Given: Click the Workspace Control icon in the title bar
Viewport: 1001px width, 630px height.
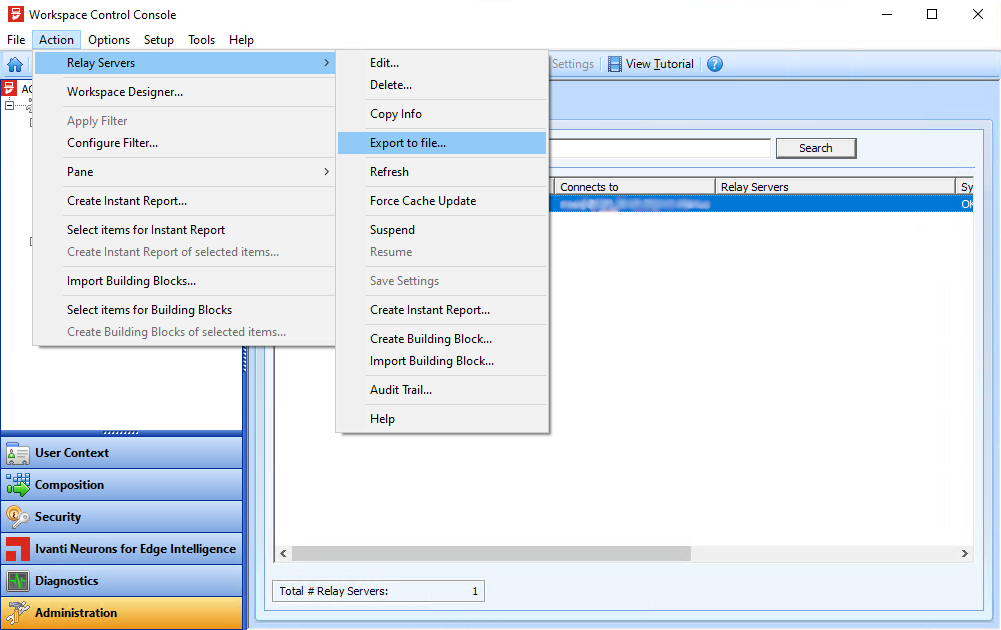Looking at the screenshot, I should (14, 14).
